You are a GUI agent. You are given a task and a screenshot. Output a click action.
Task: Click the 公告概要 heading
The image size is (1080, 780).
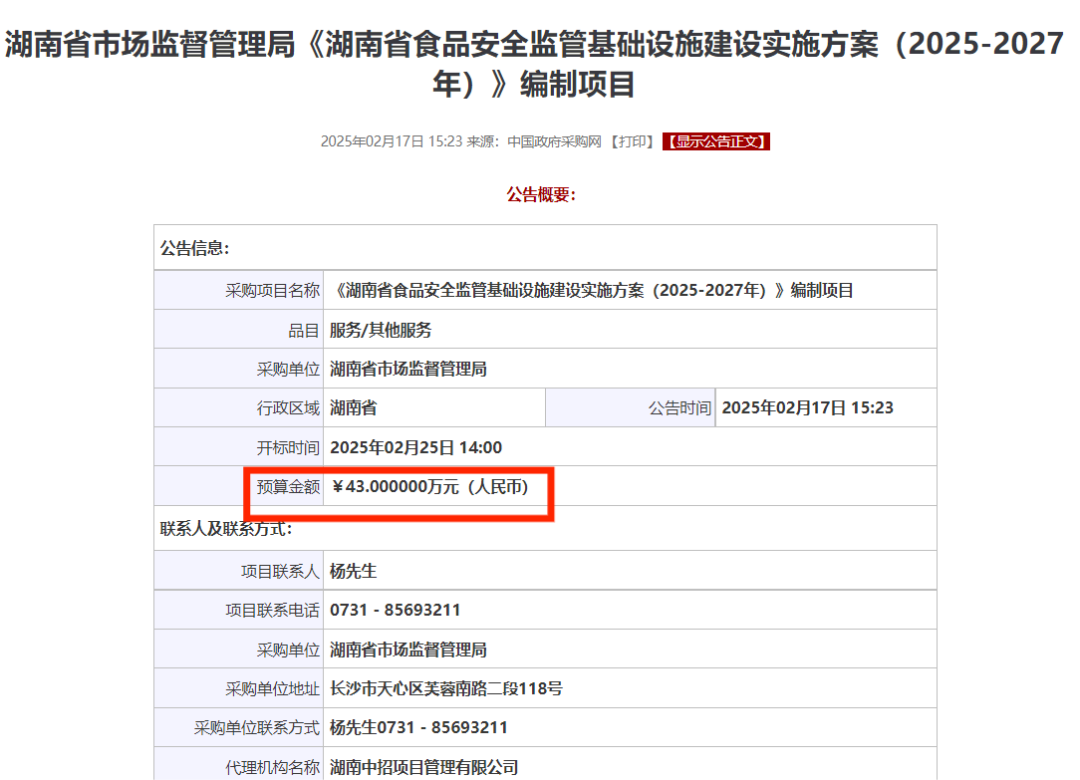[541, 195]
